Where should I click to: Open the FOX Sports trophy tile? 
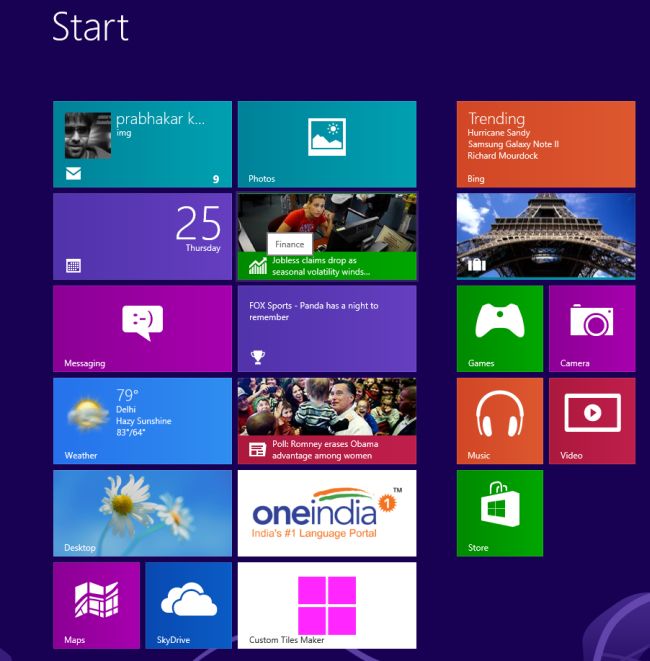pyautogui.click(x=327, y=329)
